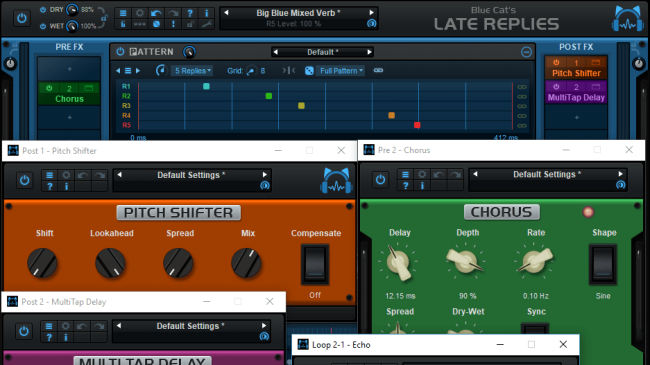Open info icon in Chorus window
Screen dimensions: 650x365
click(422, 186)
